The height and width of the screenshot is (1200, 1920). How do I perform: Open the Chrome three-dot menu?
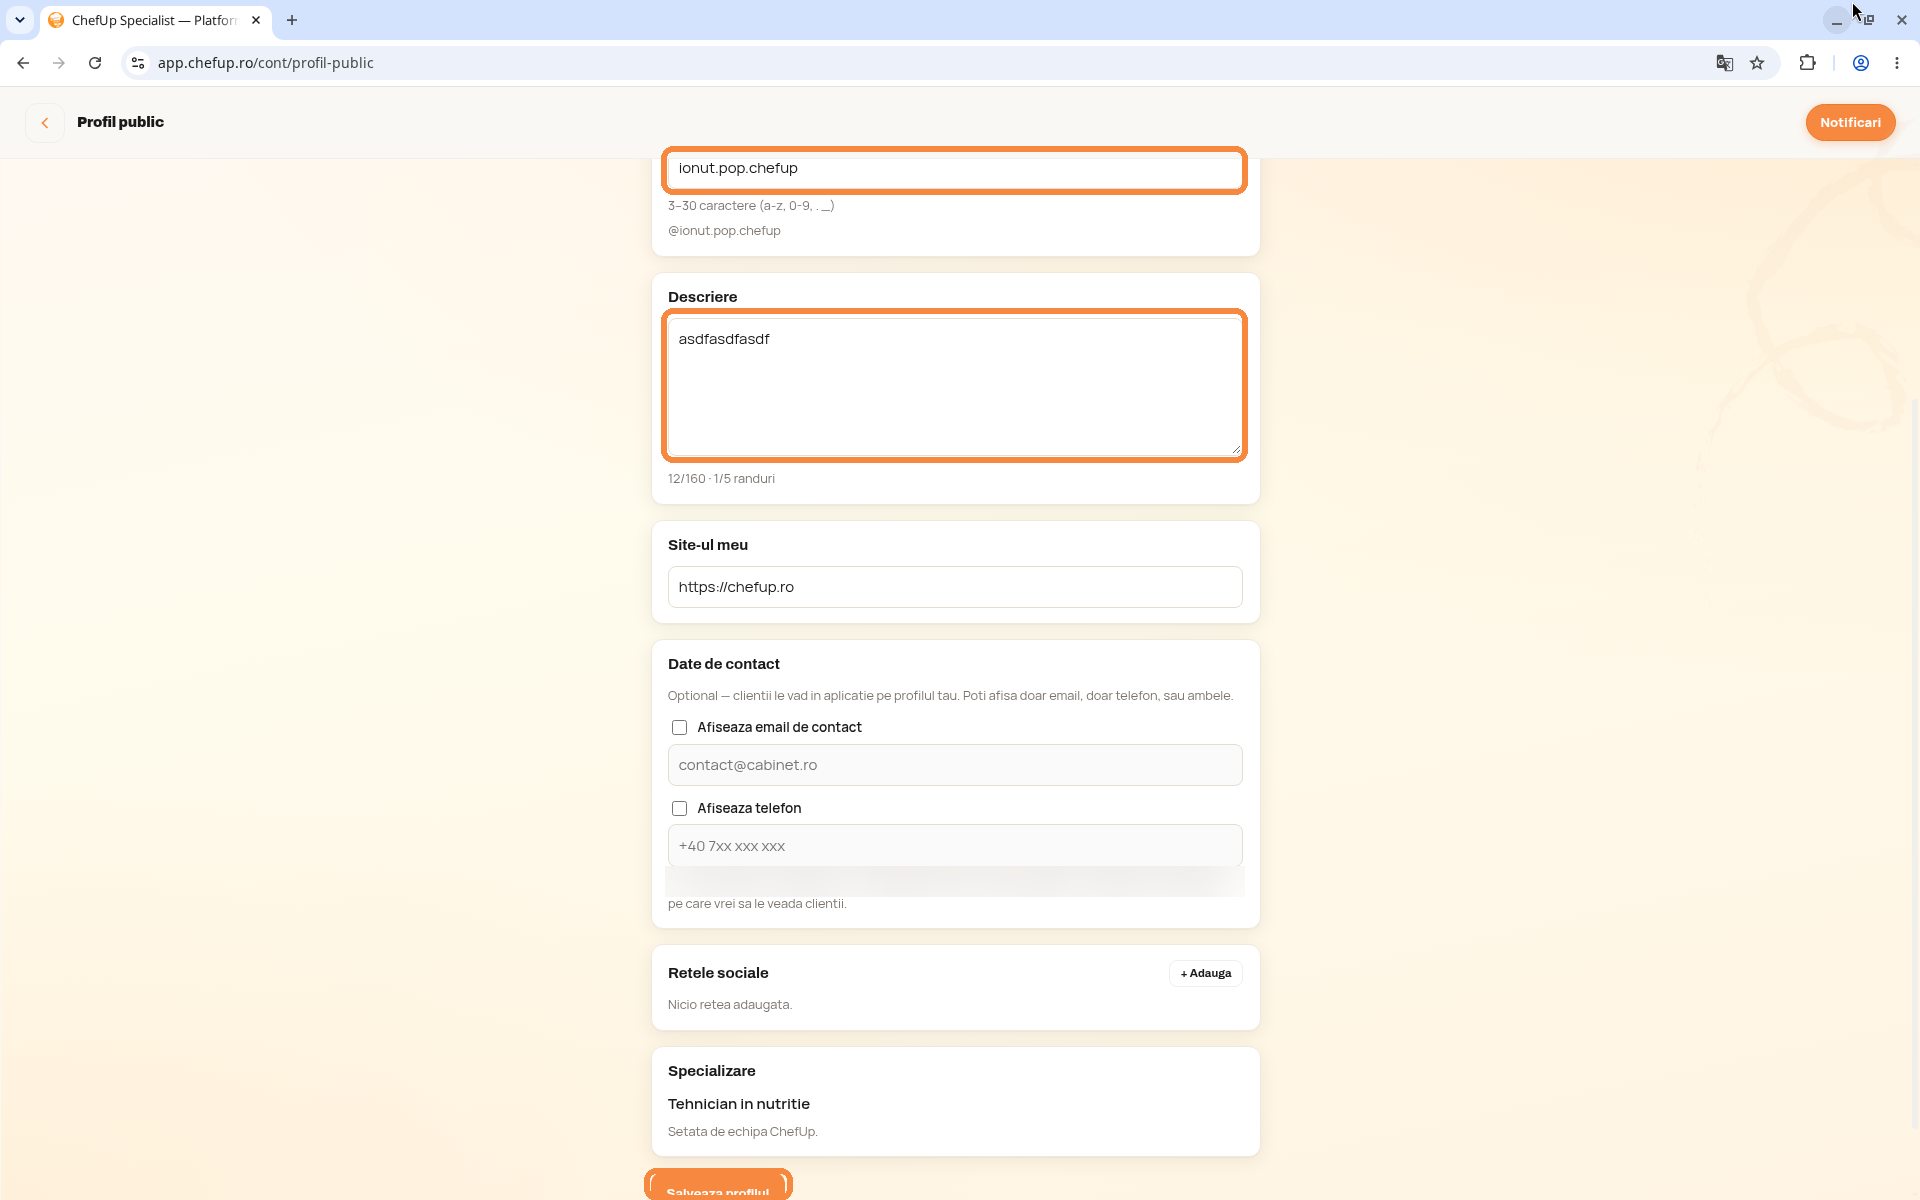click(x=1897, y=63)
